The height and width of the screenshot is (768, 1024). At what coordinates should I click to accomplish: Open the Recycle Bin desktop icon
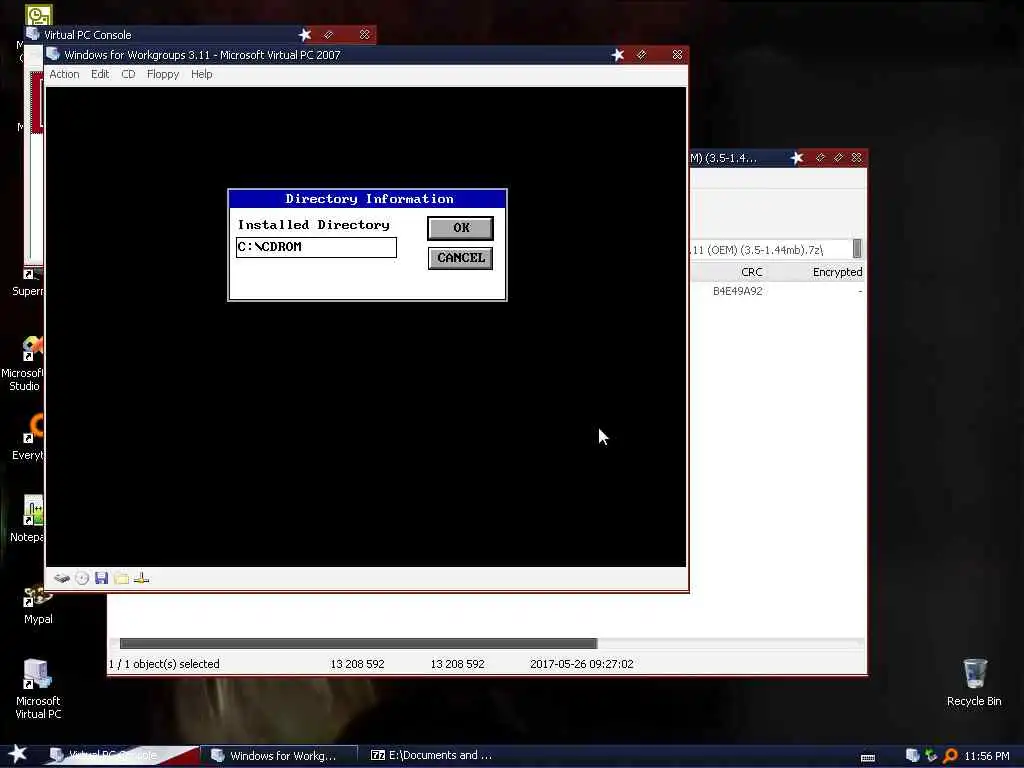[x=974, y=682]
